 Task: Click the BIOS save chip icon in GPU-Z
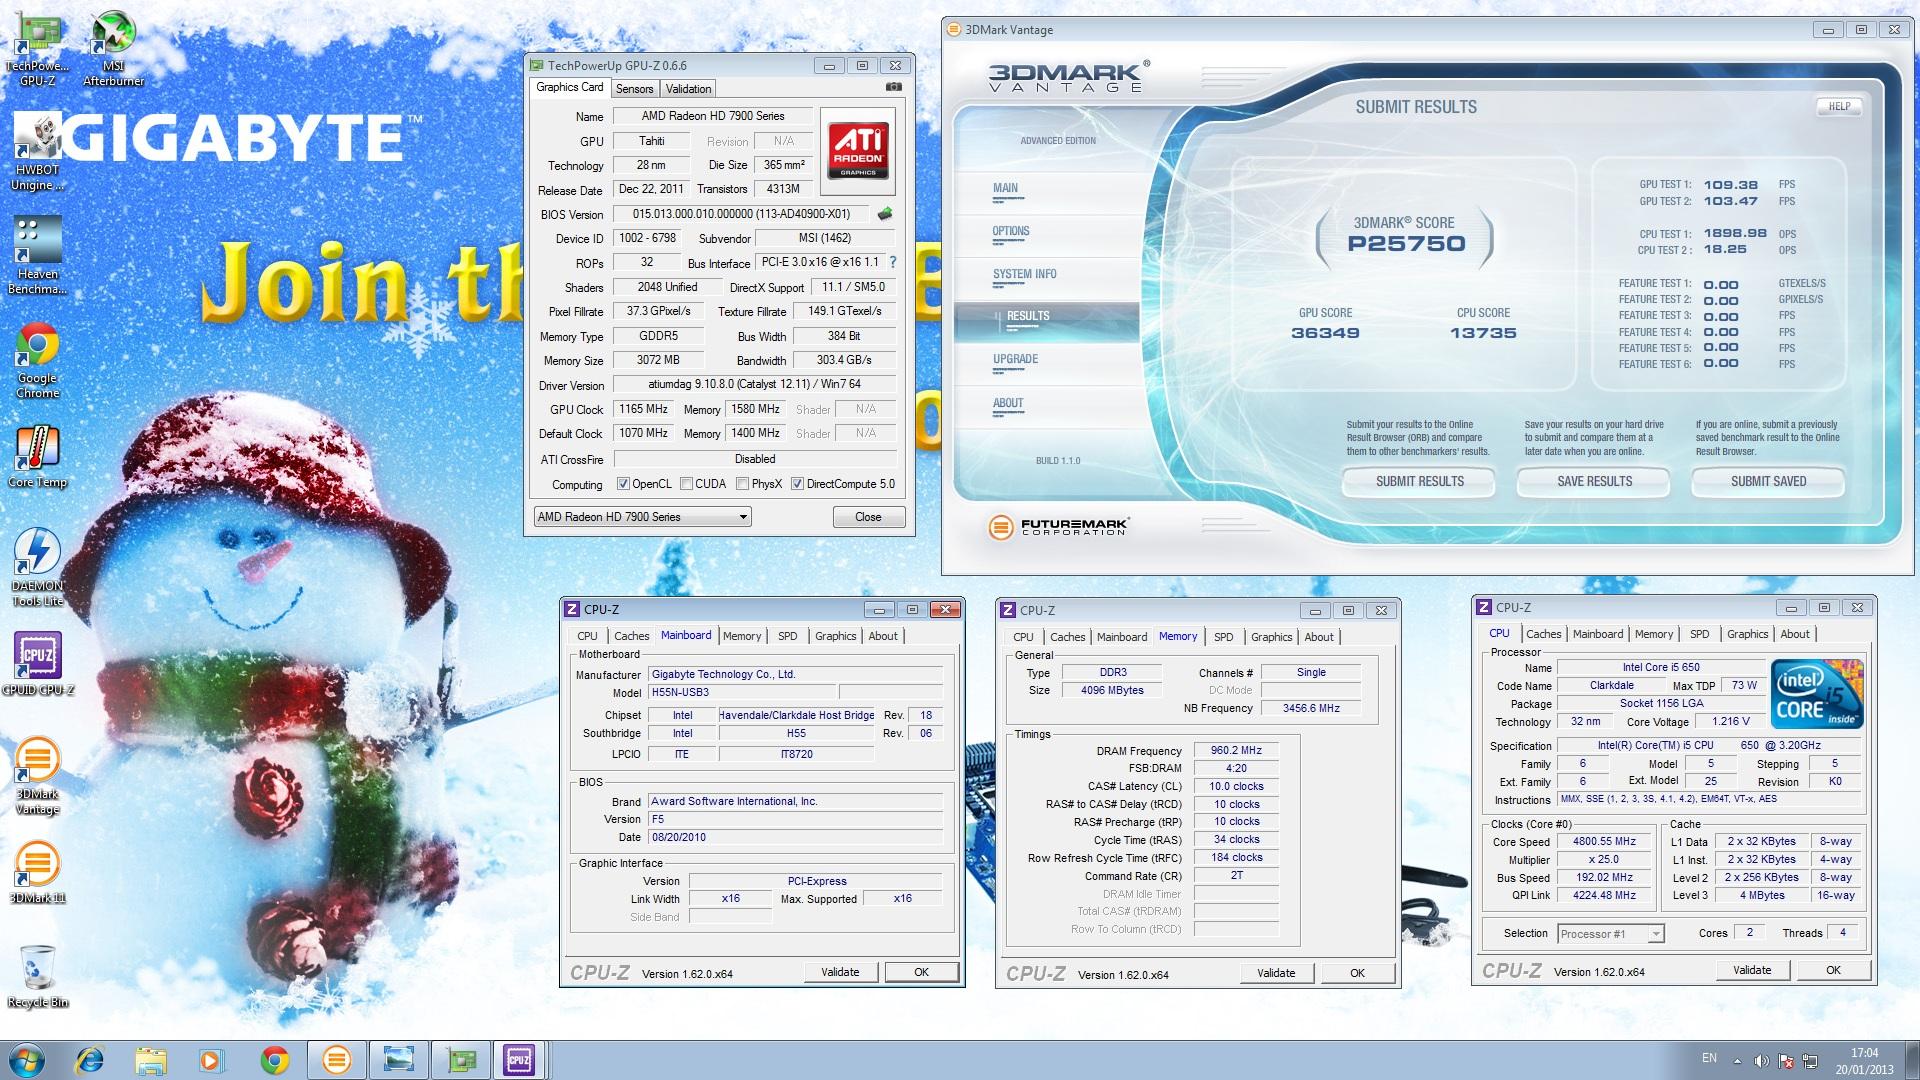click(885, 214)
